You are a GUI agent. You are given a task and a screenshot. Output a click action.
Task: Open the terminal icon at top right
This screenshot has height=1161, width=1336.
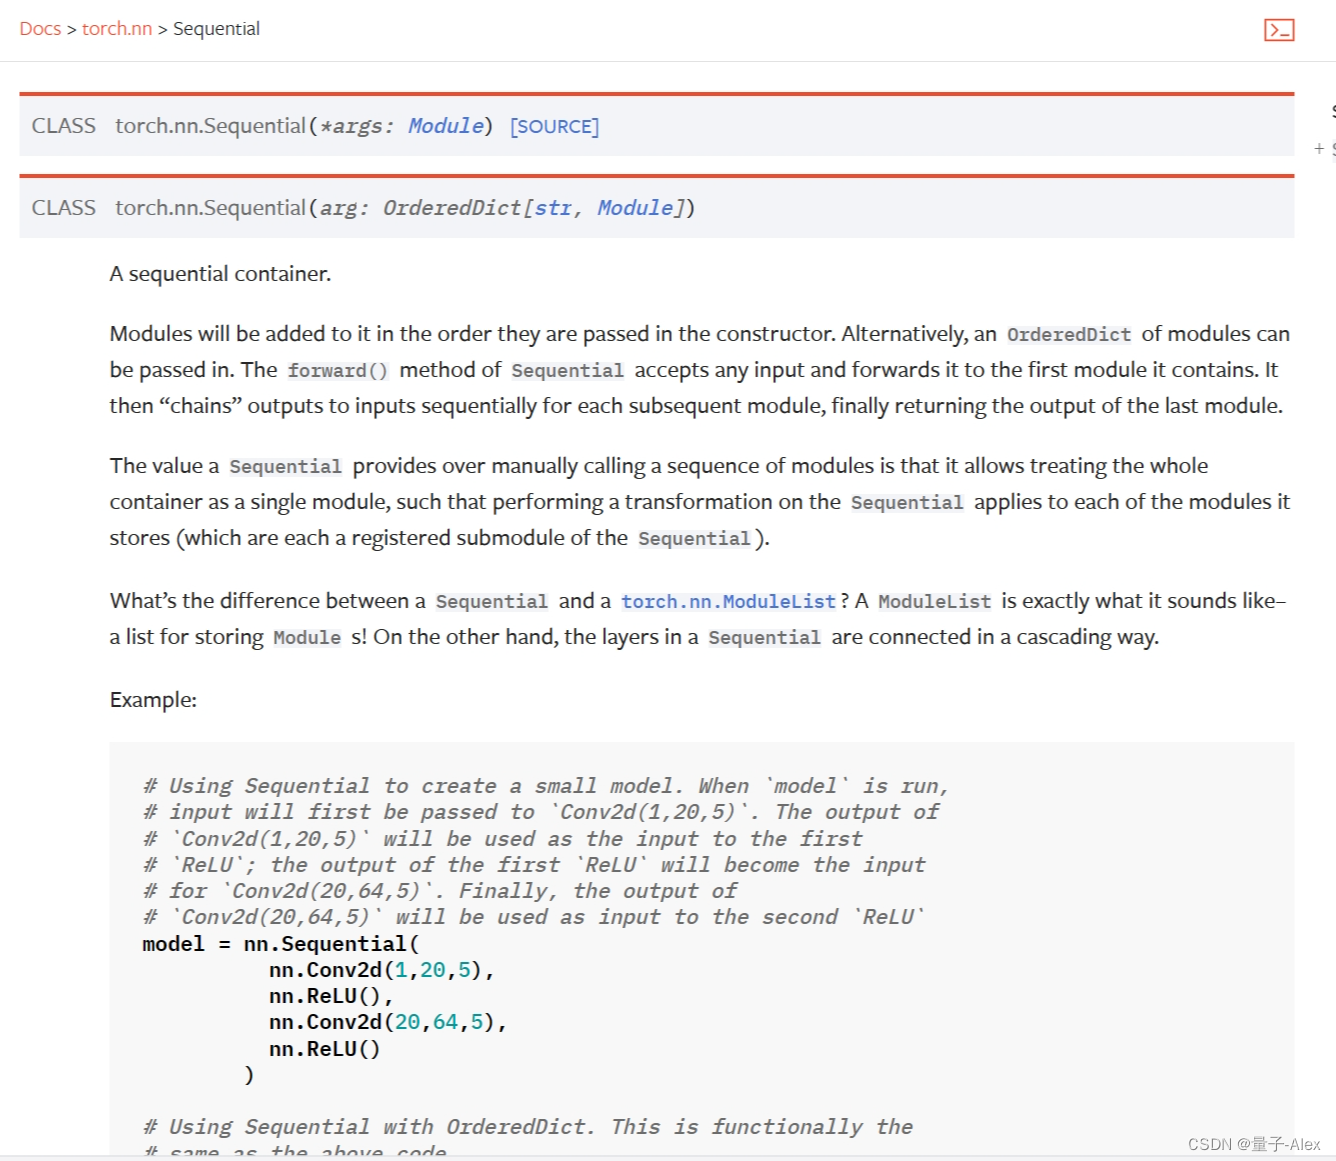(x=1279, y=30)
